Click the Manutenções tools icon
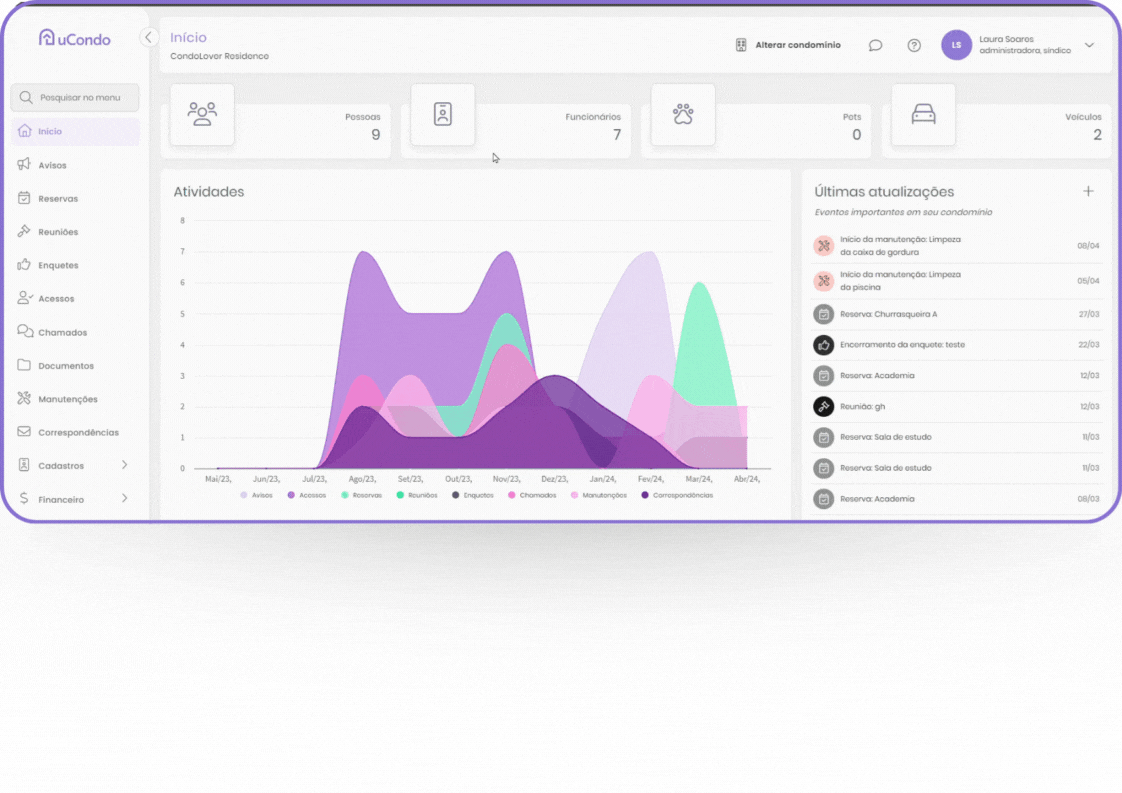This screenshot has width=1122, height=793. (24, 398)
